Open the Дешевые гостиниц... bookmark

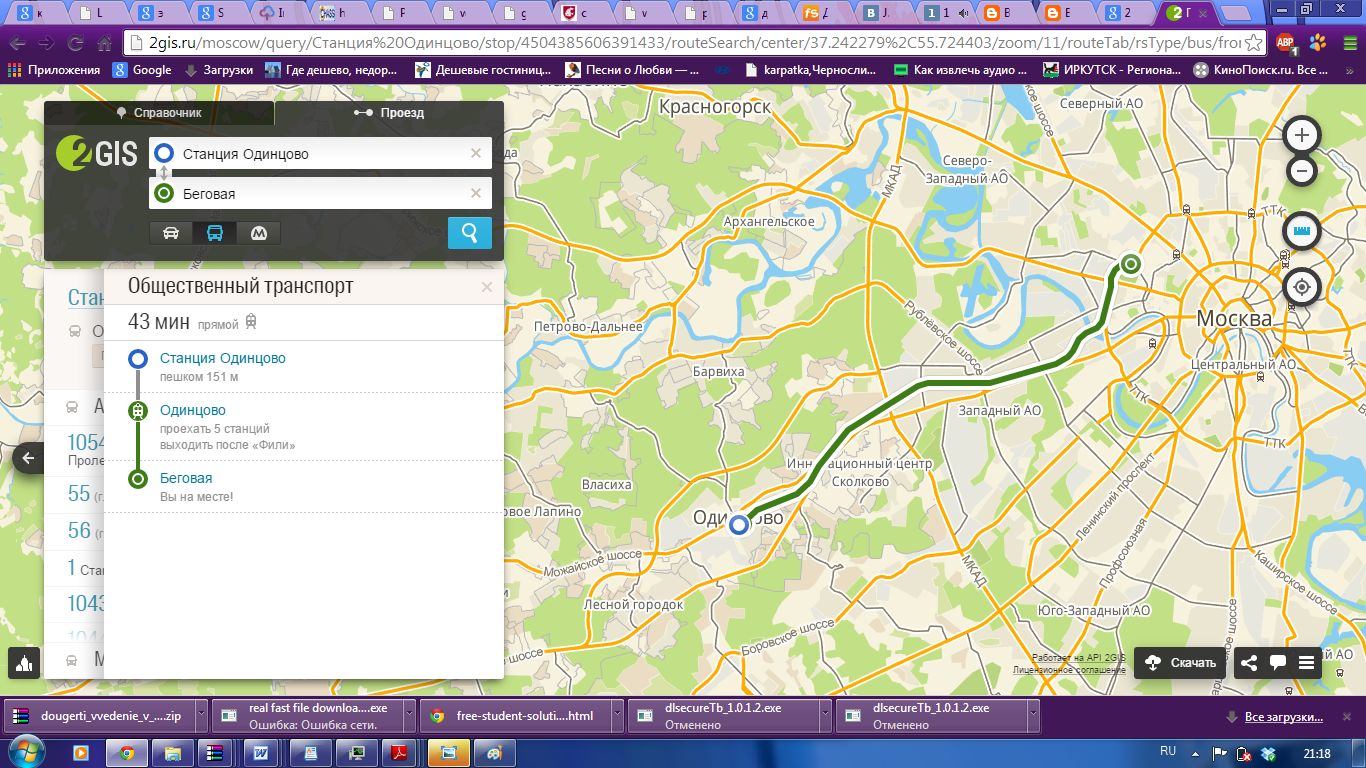[x=483, y=70]
